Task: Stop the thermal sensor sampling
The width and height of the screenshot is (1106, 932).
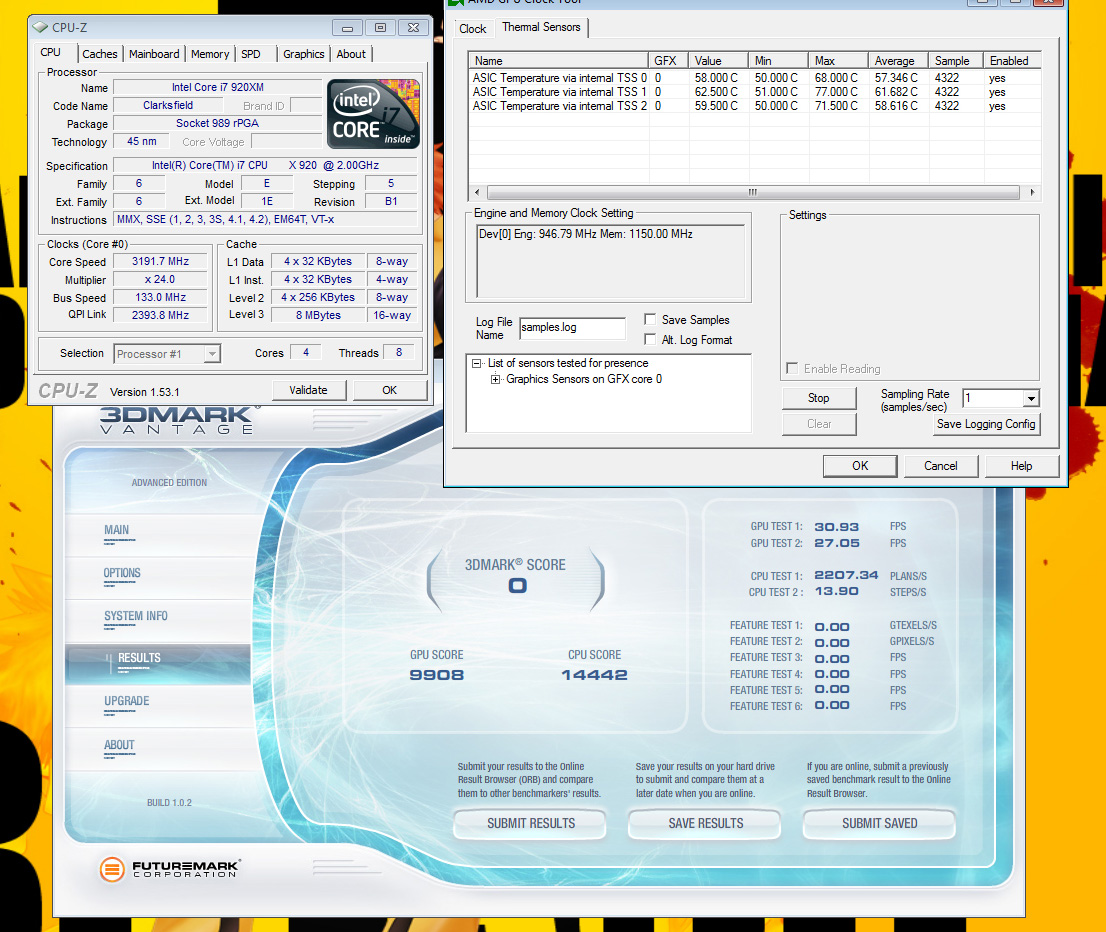Action: click(818, 398)
